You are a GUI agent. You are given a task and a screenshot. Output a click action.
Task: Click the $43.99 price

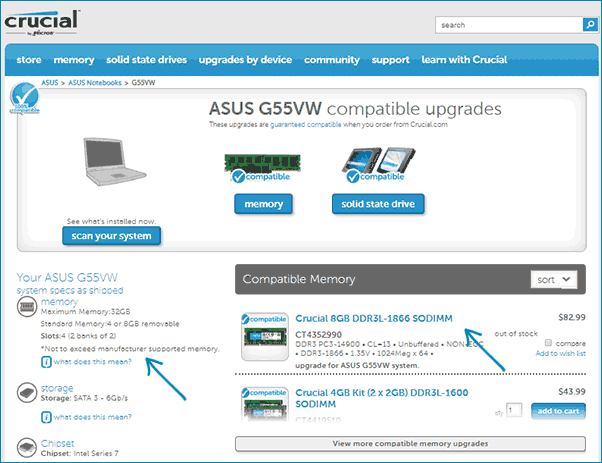(572, 392)
